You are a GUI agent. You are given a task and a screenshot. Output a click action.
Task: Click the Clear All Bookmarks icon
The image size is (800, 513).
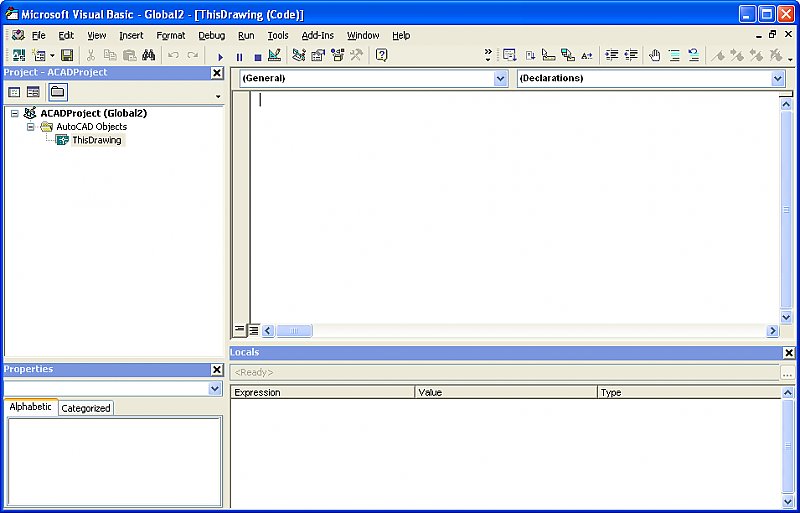coord(776,55)
